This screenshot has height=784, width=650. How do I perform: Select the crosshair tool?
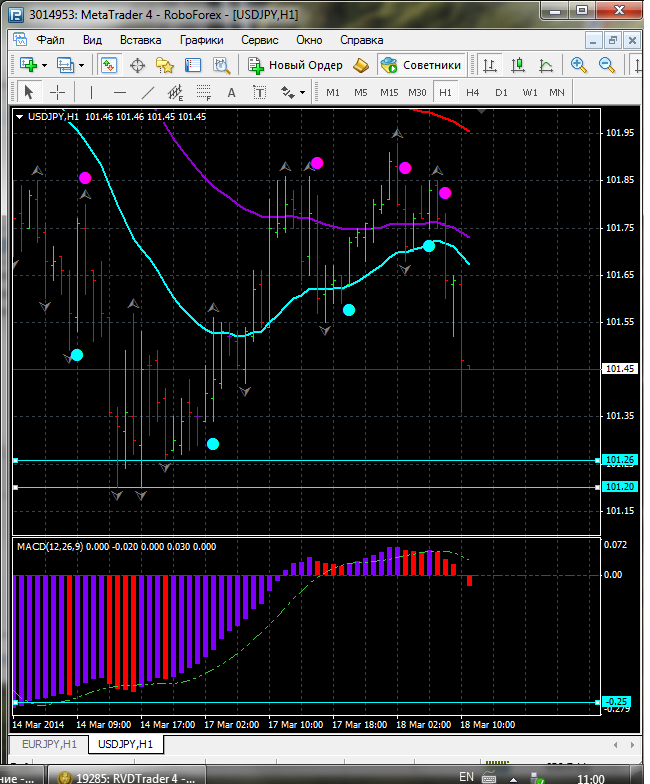(x=58, y=92)
